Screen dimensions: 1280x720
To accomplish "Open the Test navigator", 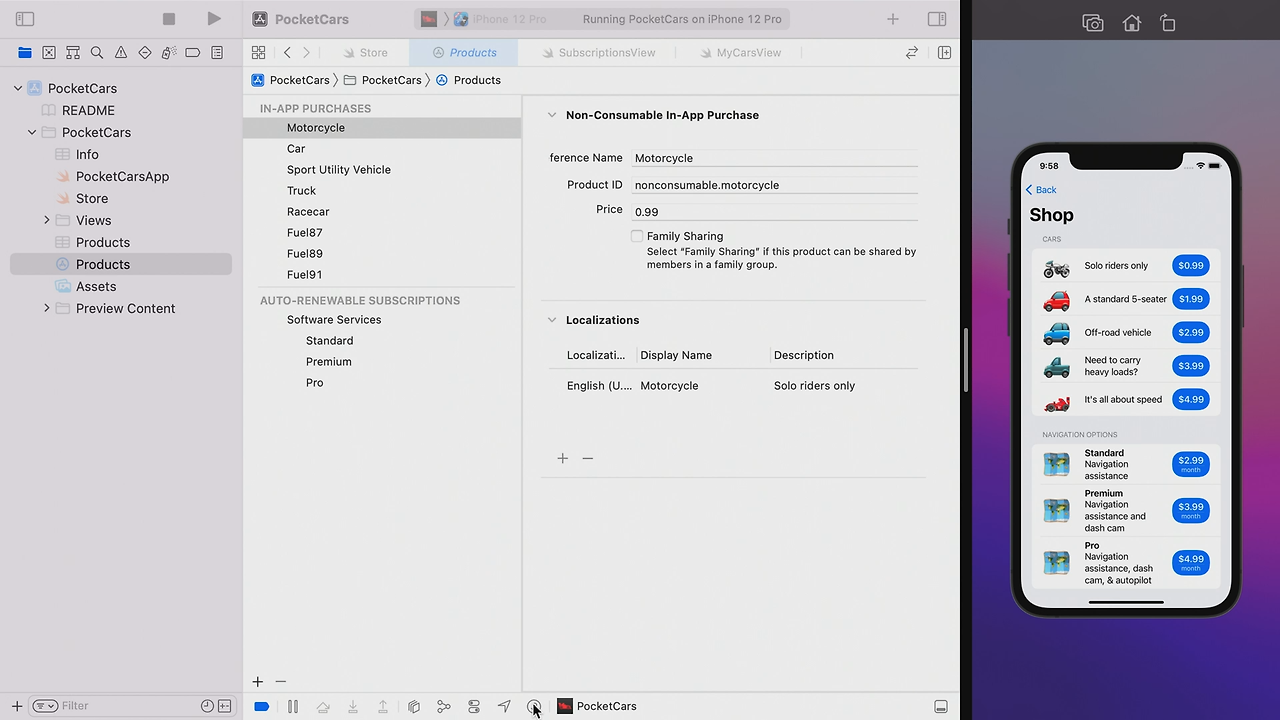I will [145, 52].
